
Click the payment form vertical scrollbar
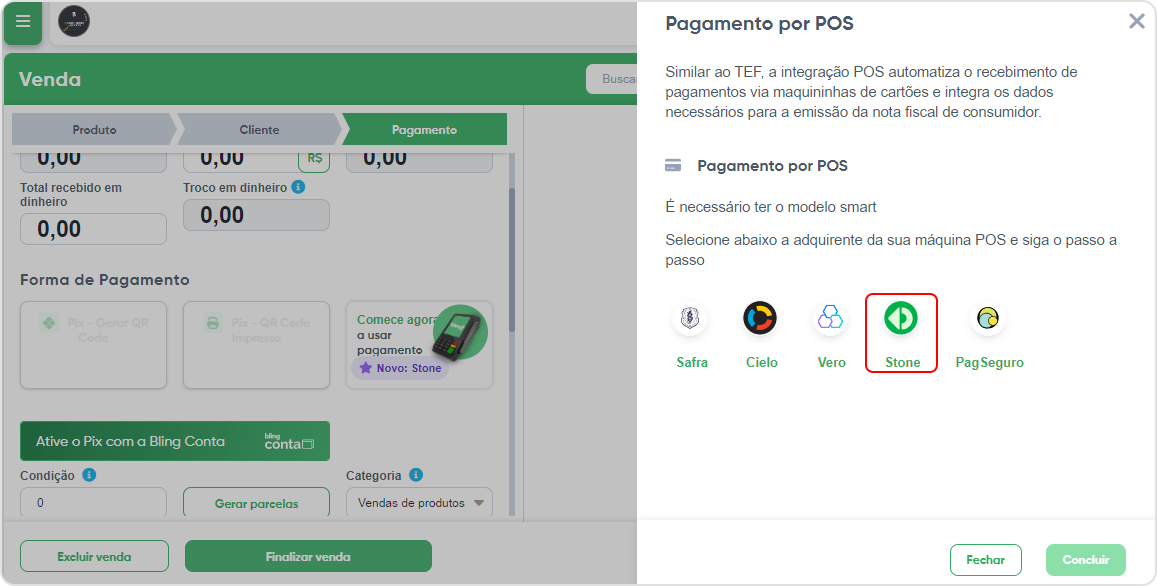(512, 258)
